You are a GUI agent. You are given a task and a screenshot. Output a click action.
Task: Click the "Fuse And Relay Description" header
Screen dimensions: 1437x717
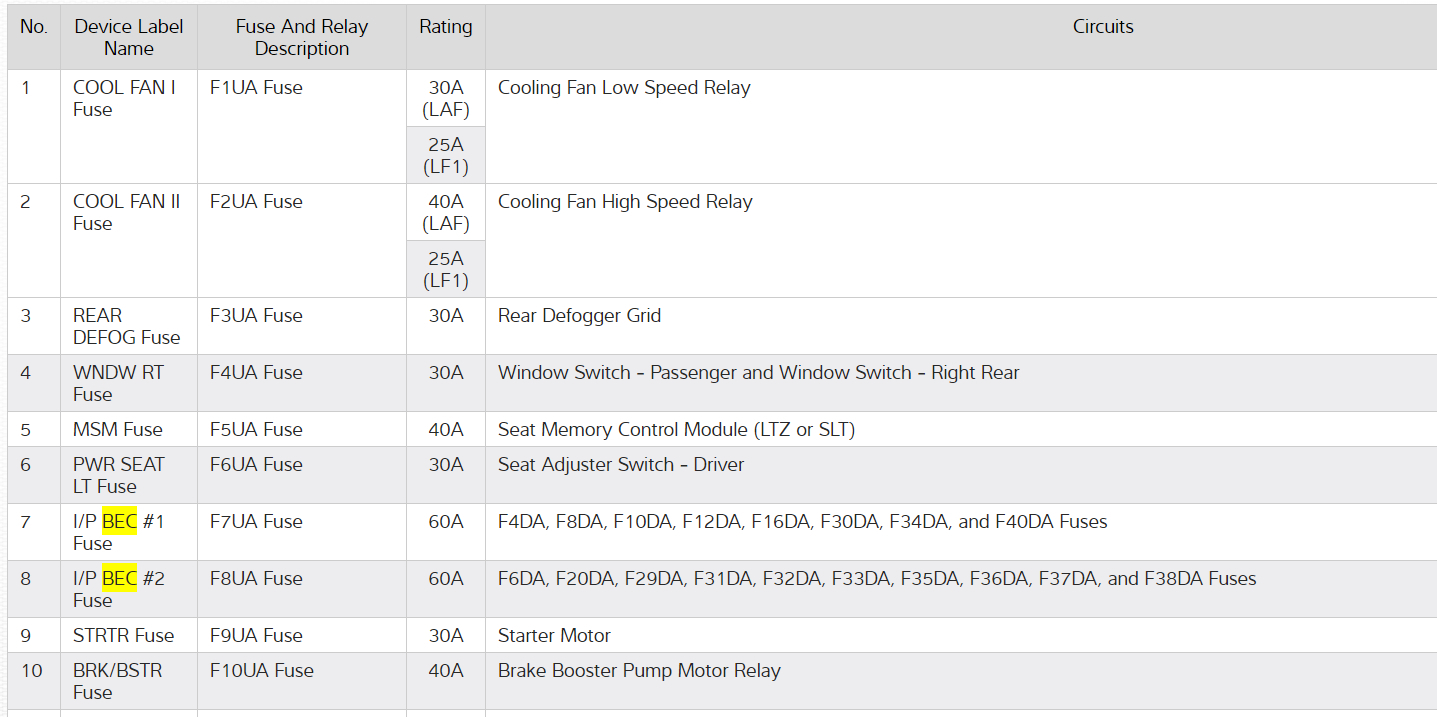[x=301, y=38]
